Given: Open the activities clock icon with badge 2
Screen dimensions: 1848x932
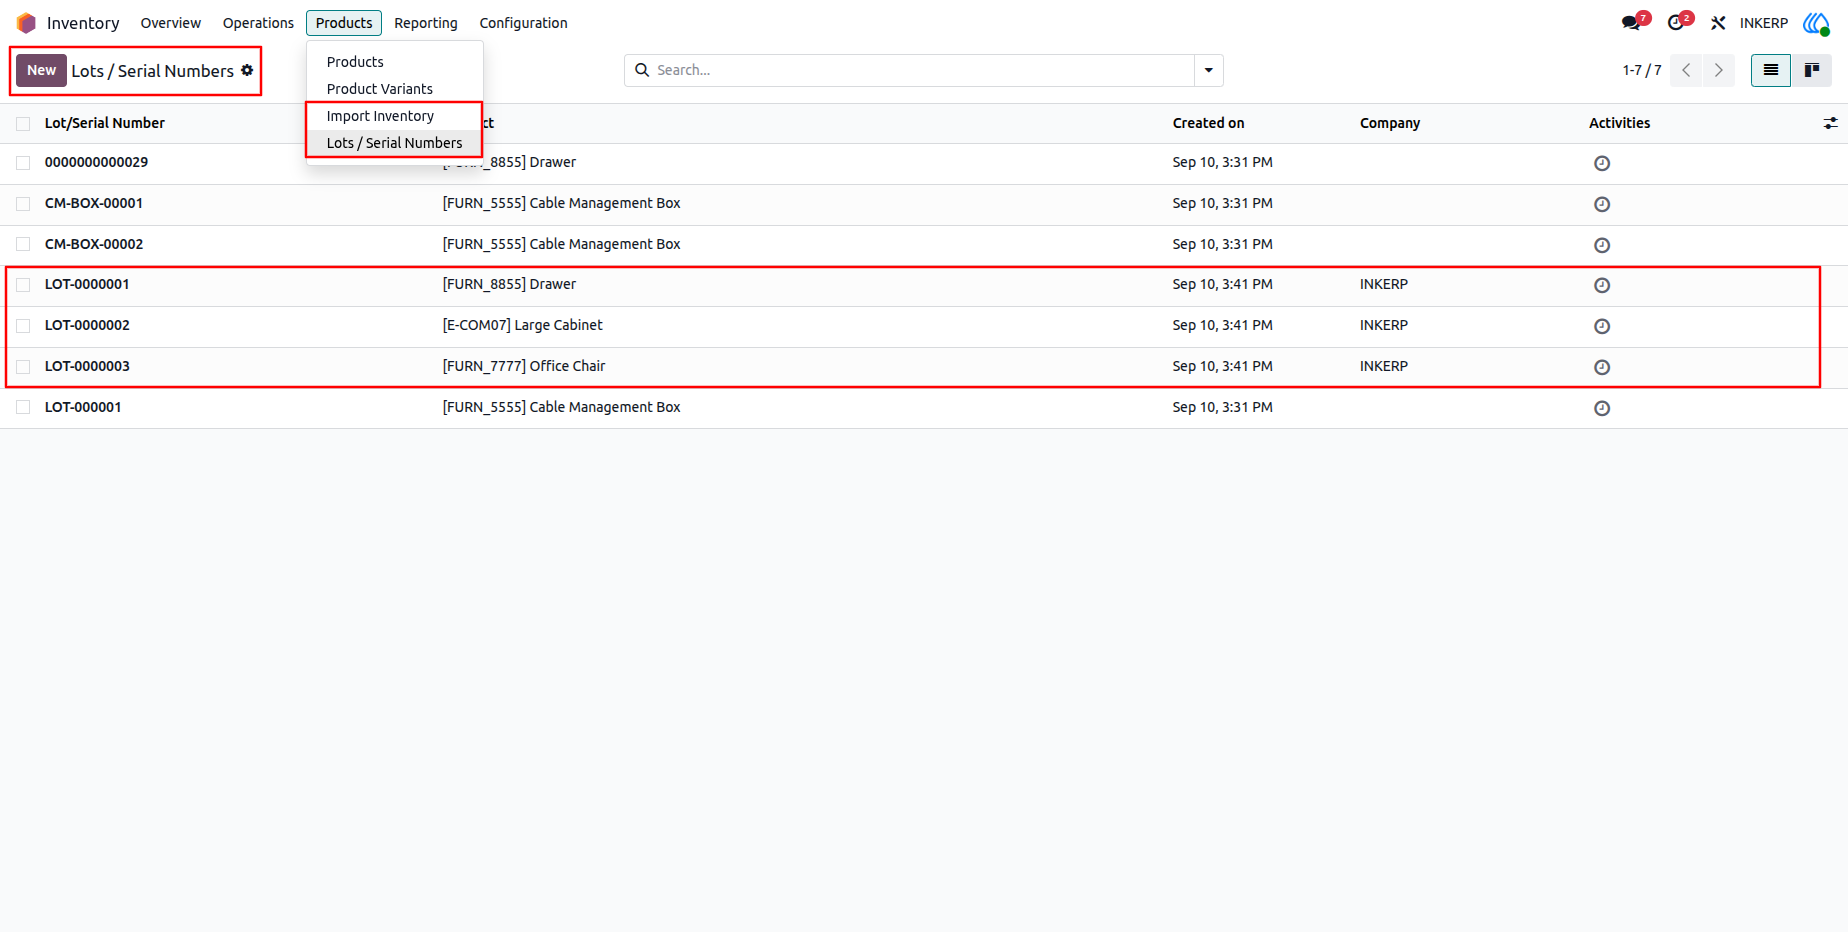Looking at the screenshot, I should click(1679, 22).
